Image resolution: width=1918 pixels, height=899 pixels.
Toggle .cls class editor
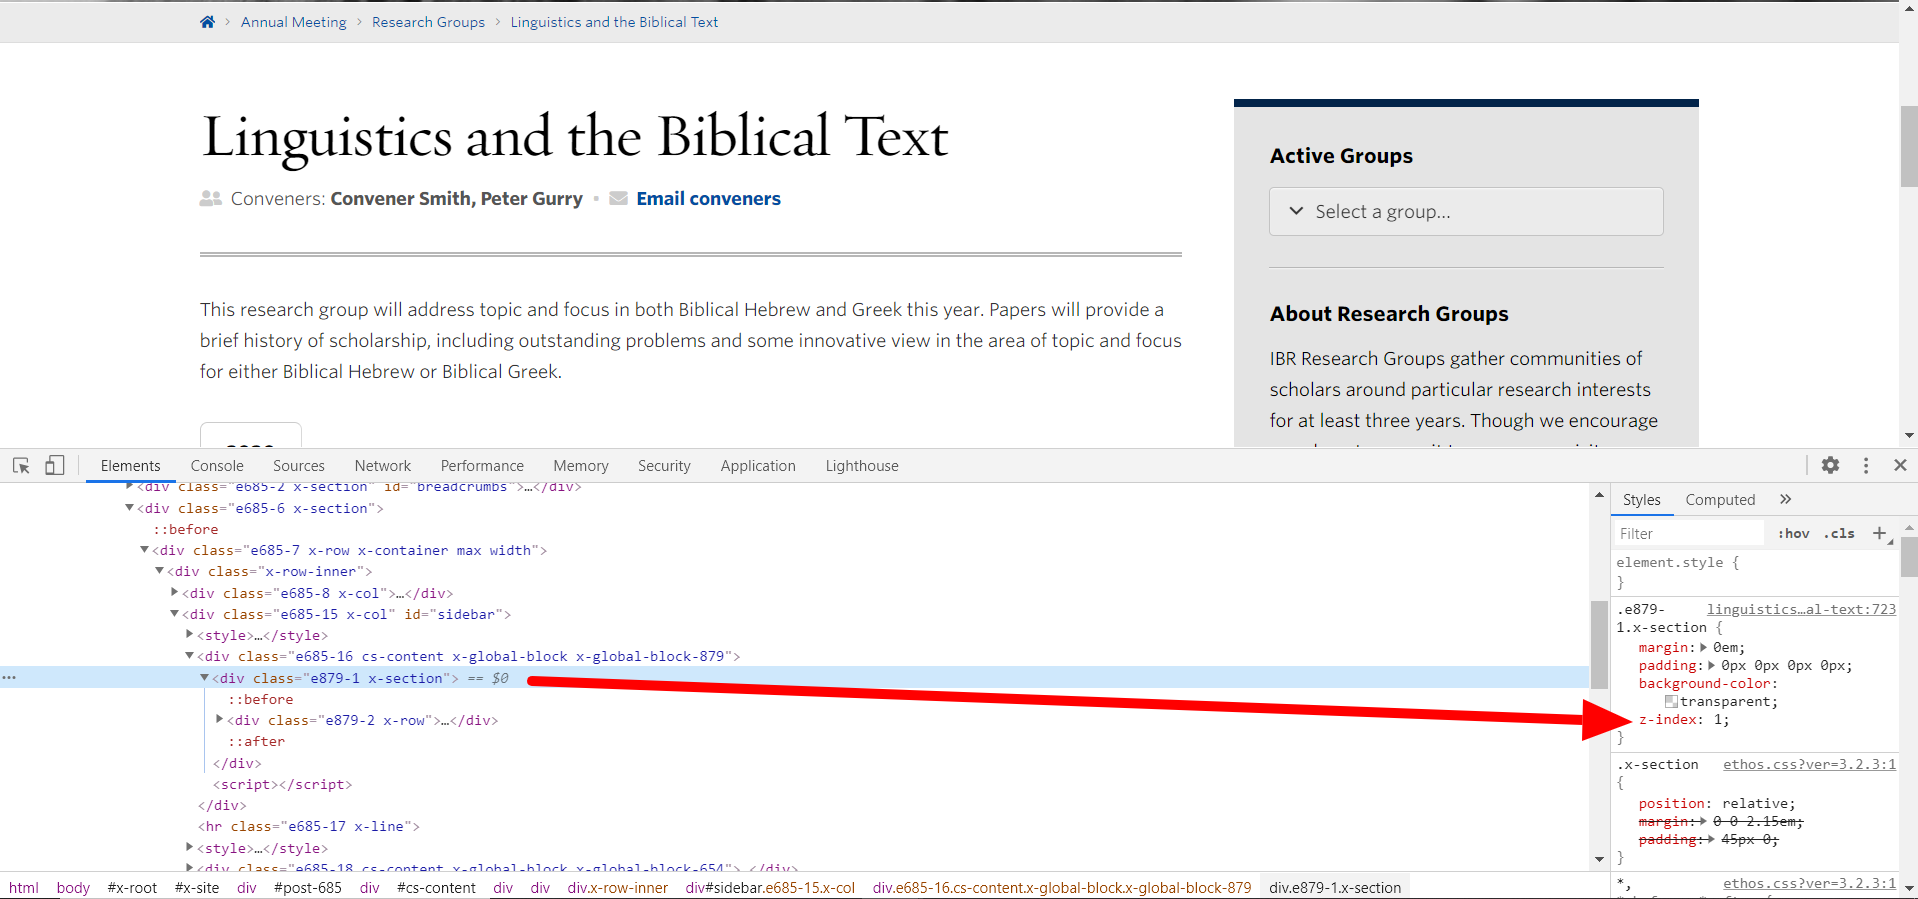coord(1840,533)
